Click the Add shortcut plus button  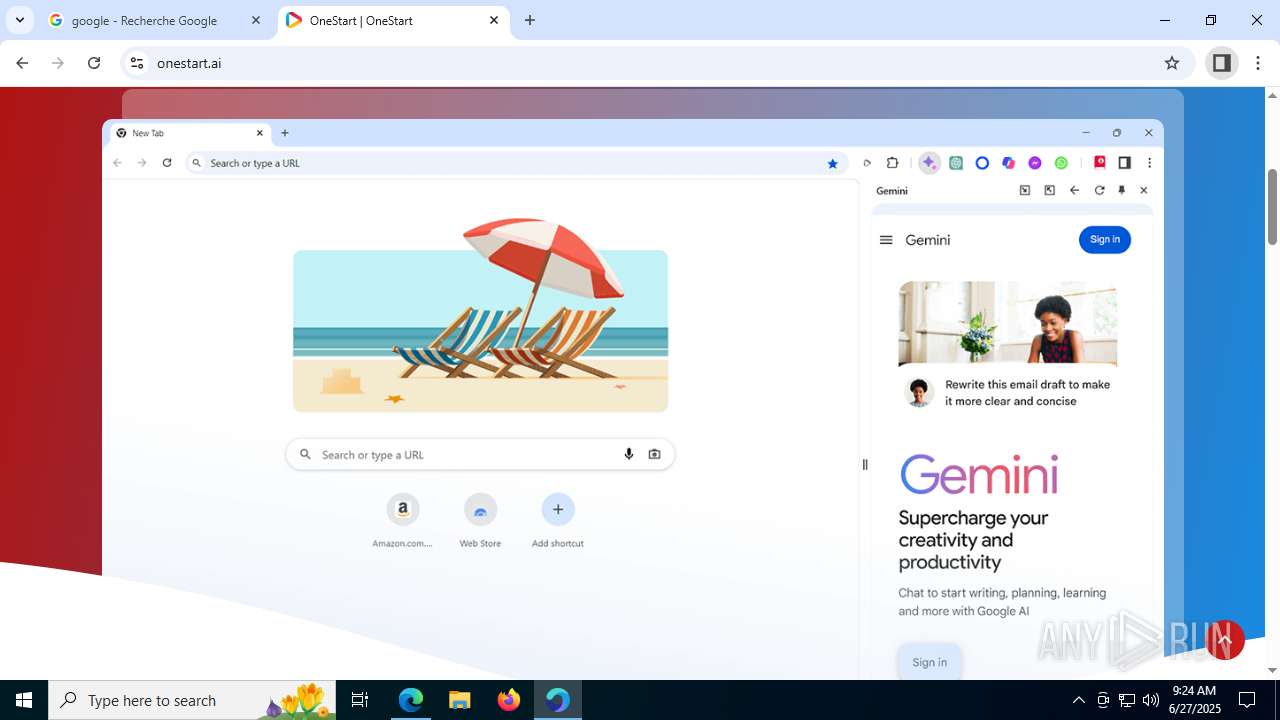pos(558,509)
